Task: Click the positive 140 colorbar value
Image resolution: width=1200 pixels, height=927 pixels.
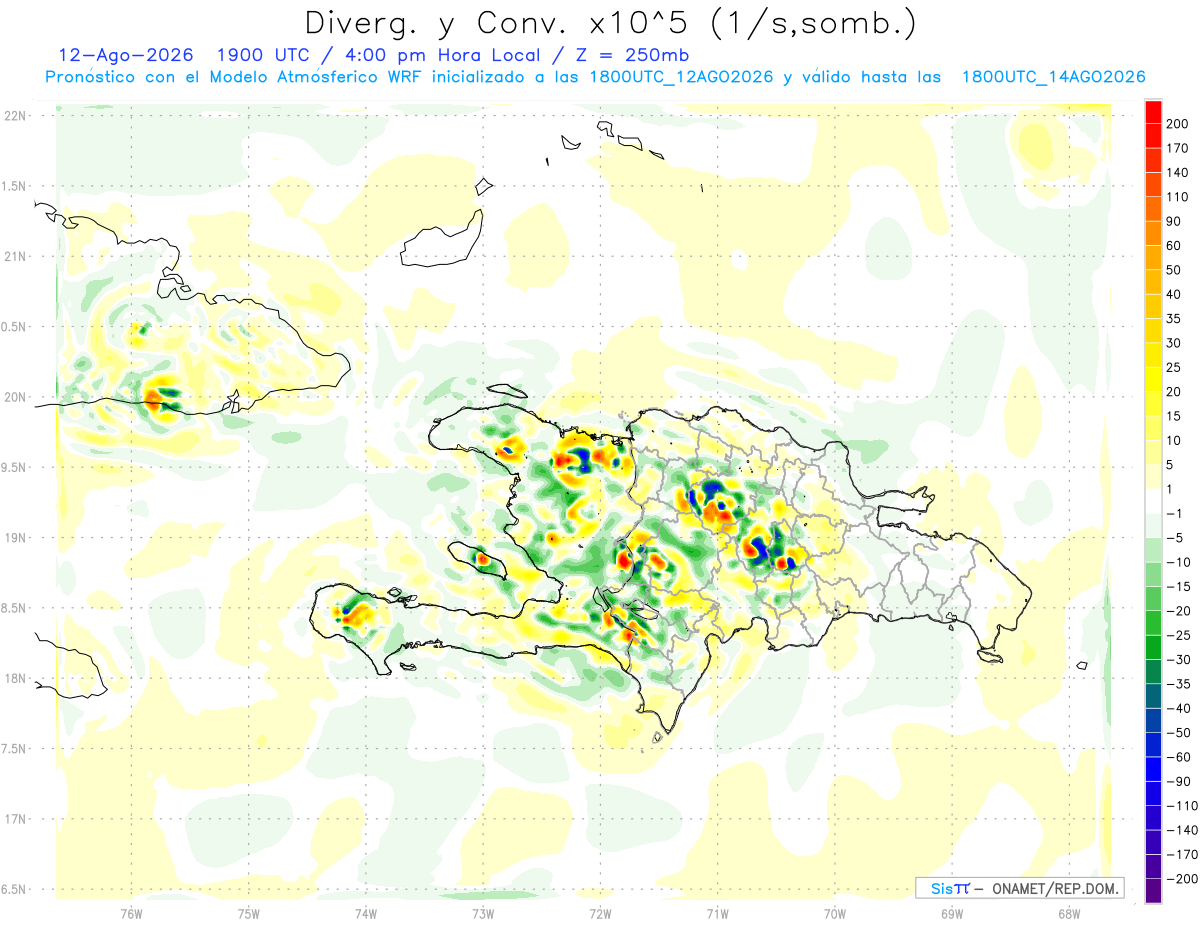Action: (1178, 172)
